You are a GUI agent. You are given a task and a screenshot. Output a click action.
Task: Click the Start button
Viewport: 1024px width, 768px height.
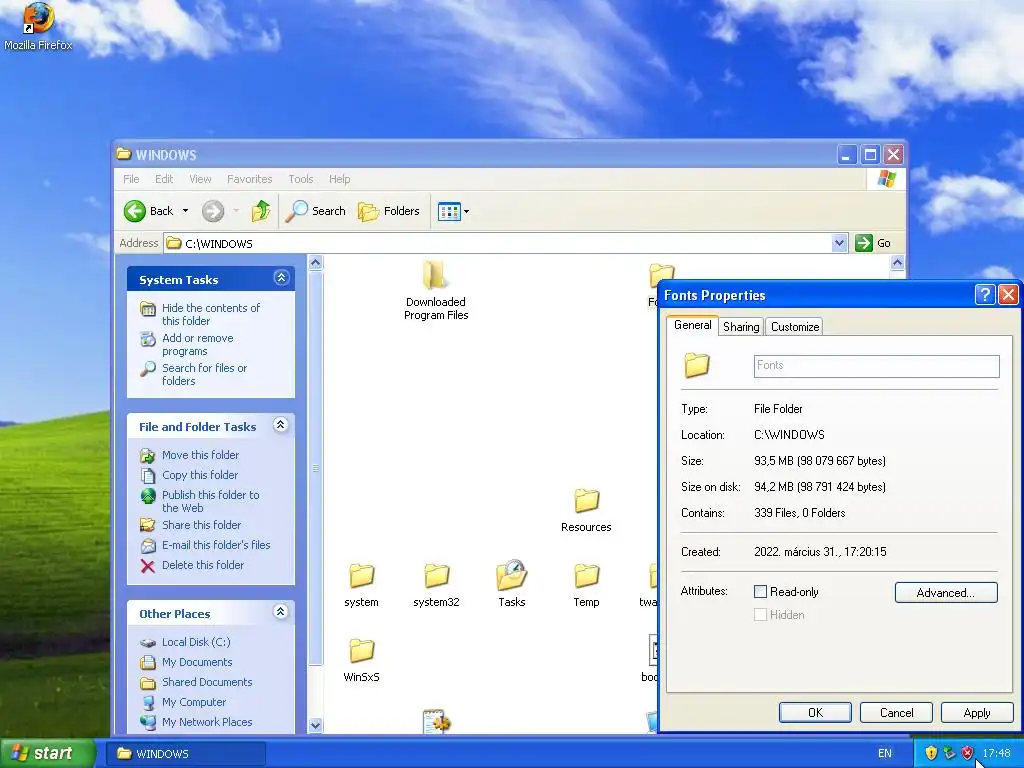click(x=48, y=753)
